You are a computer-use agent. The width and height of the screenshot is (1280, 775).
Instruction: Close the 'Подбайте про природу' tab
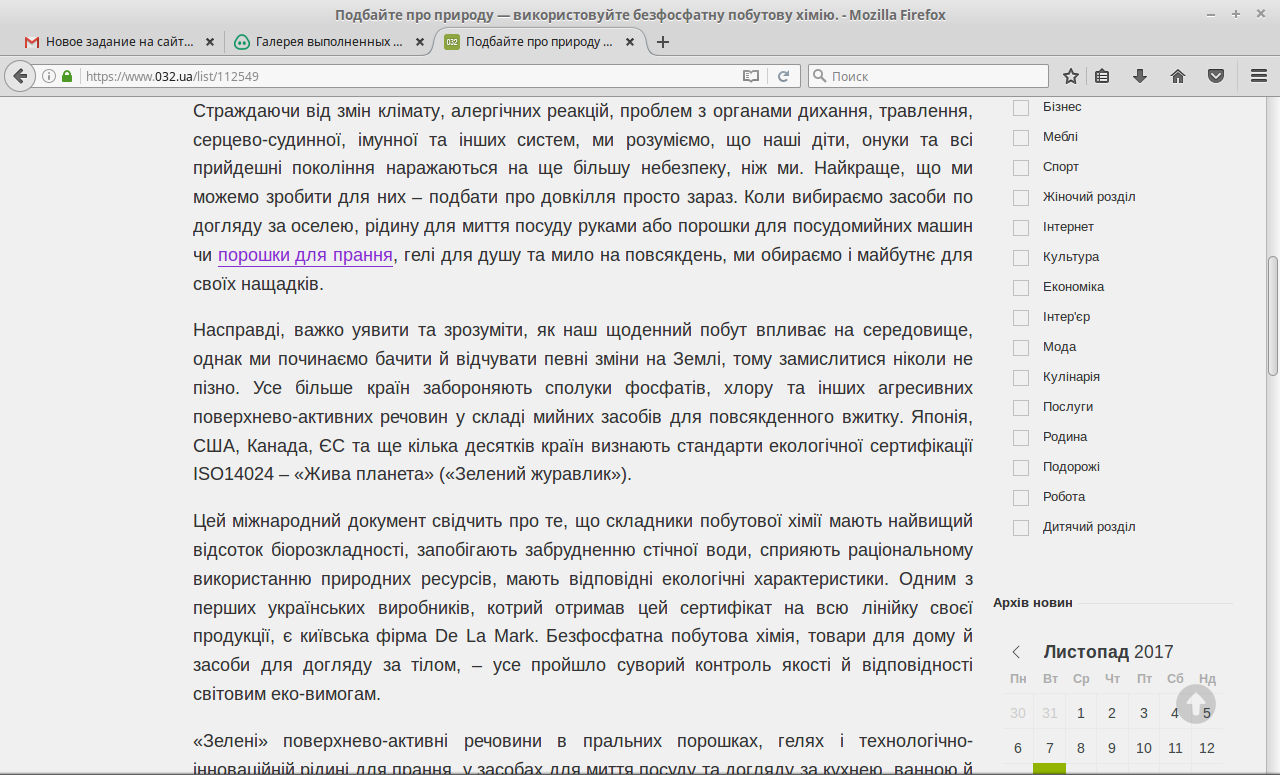(630, 42)
